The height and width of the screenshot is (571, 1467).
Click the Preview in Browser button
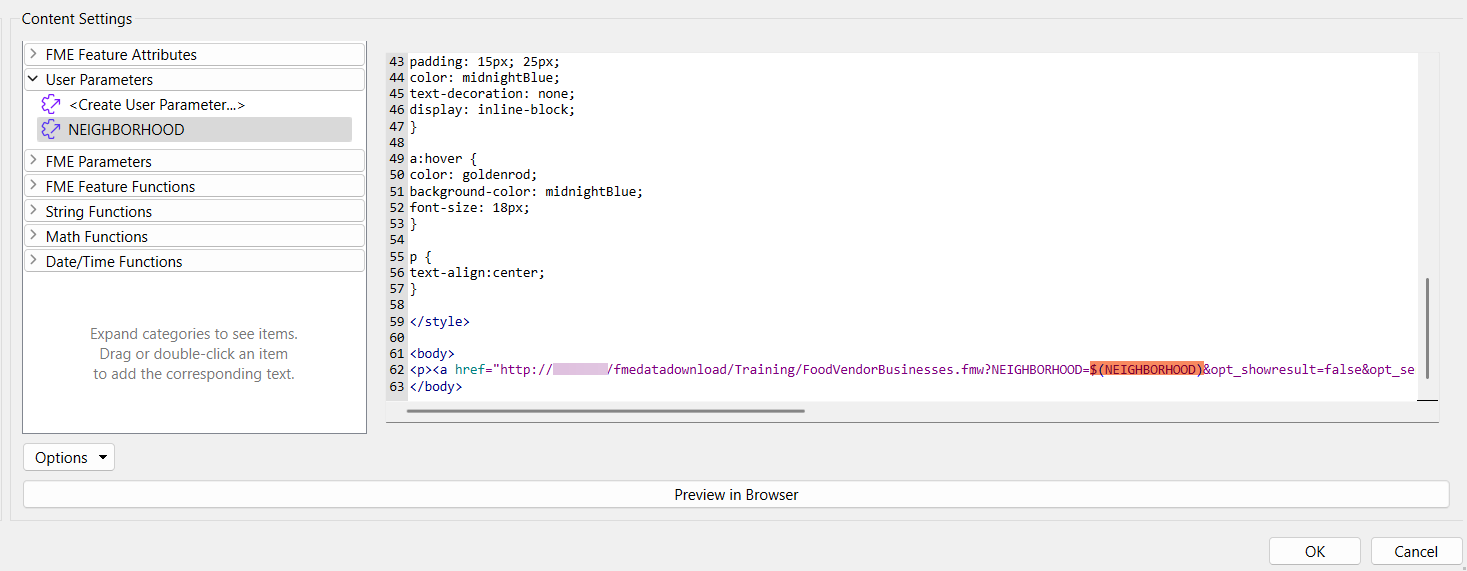click(736, 494)
